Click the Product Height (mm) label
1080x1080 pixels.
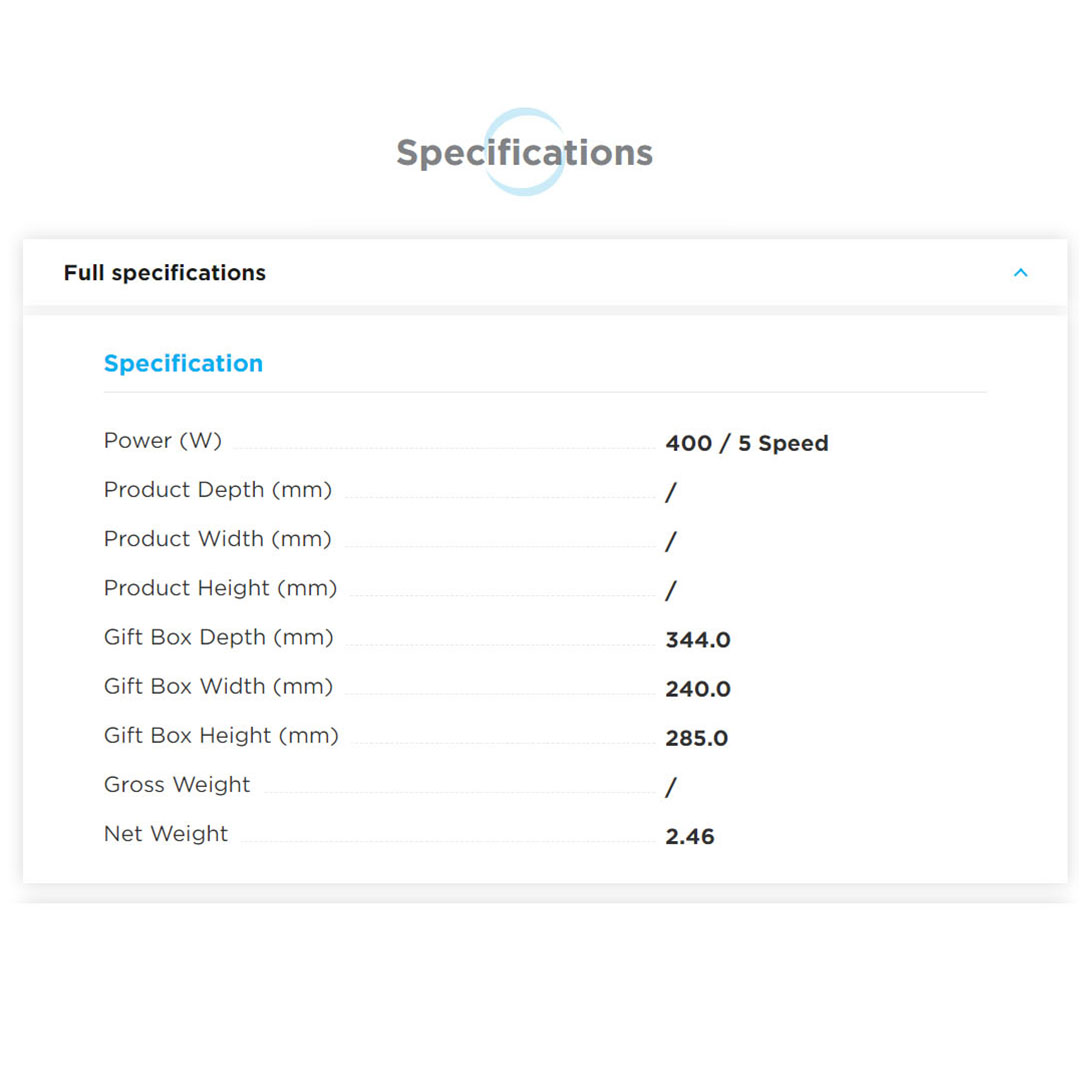(220, 588)
